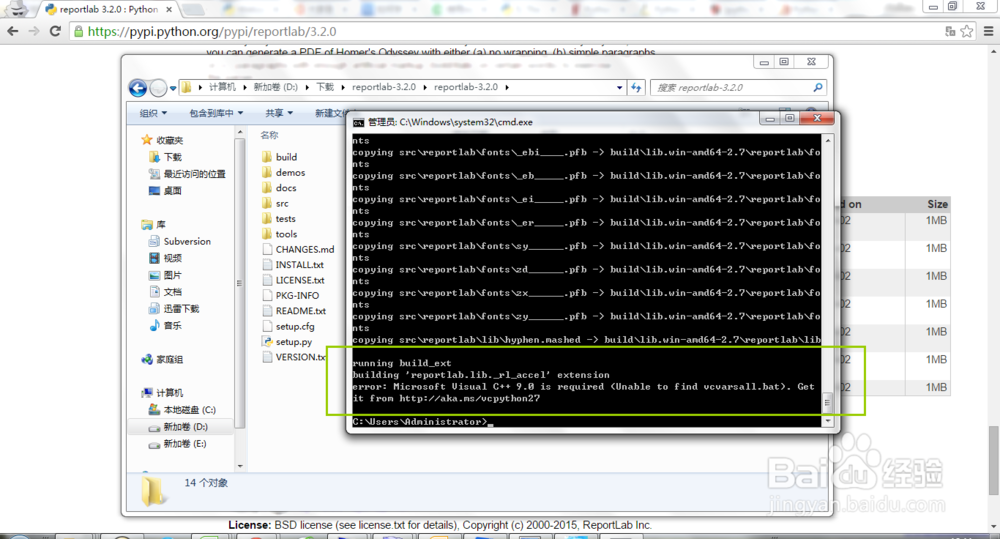The height and width of the screenshot is (539, 1000).
Task: Select 新加卷 (D:) in navigation pane
Action: click(185, 427)
